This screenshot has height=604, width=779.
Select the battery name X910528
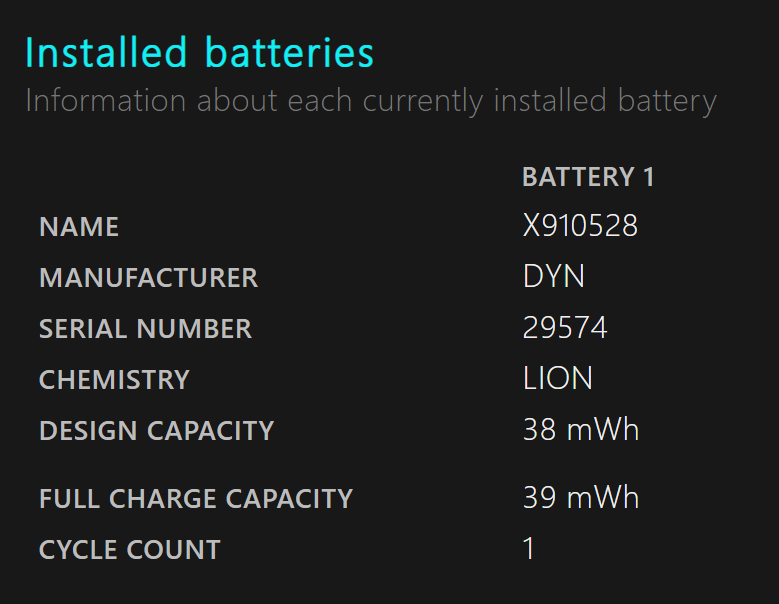(x=580, y=226)
